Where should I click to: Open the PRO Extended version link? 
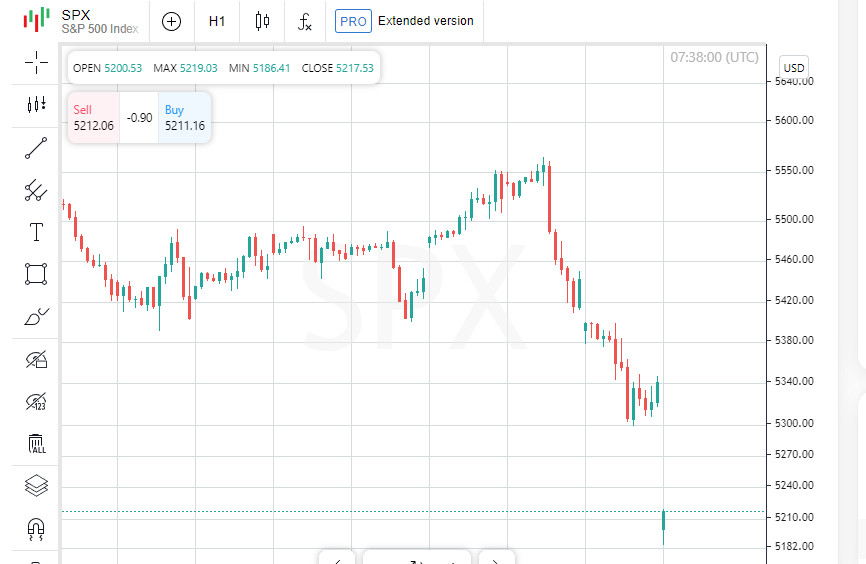405,21
